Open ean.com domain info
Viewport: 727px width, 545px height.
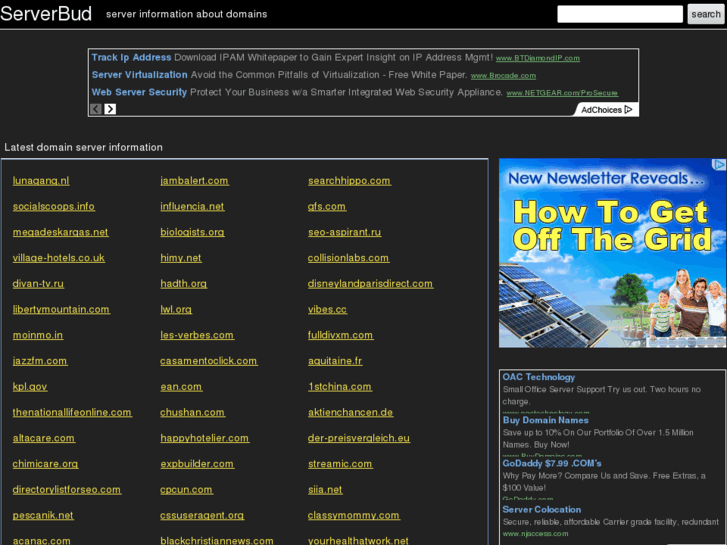181,387
